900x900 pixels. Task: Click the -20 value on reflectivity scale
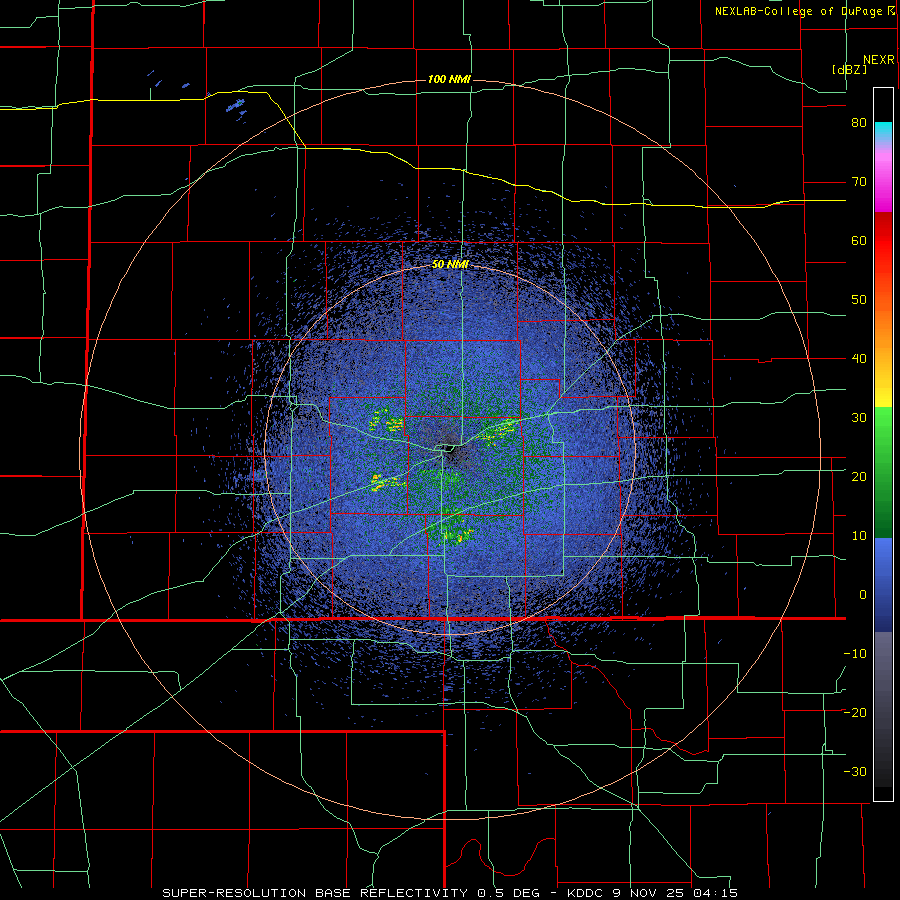tap(855, 712)
